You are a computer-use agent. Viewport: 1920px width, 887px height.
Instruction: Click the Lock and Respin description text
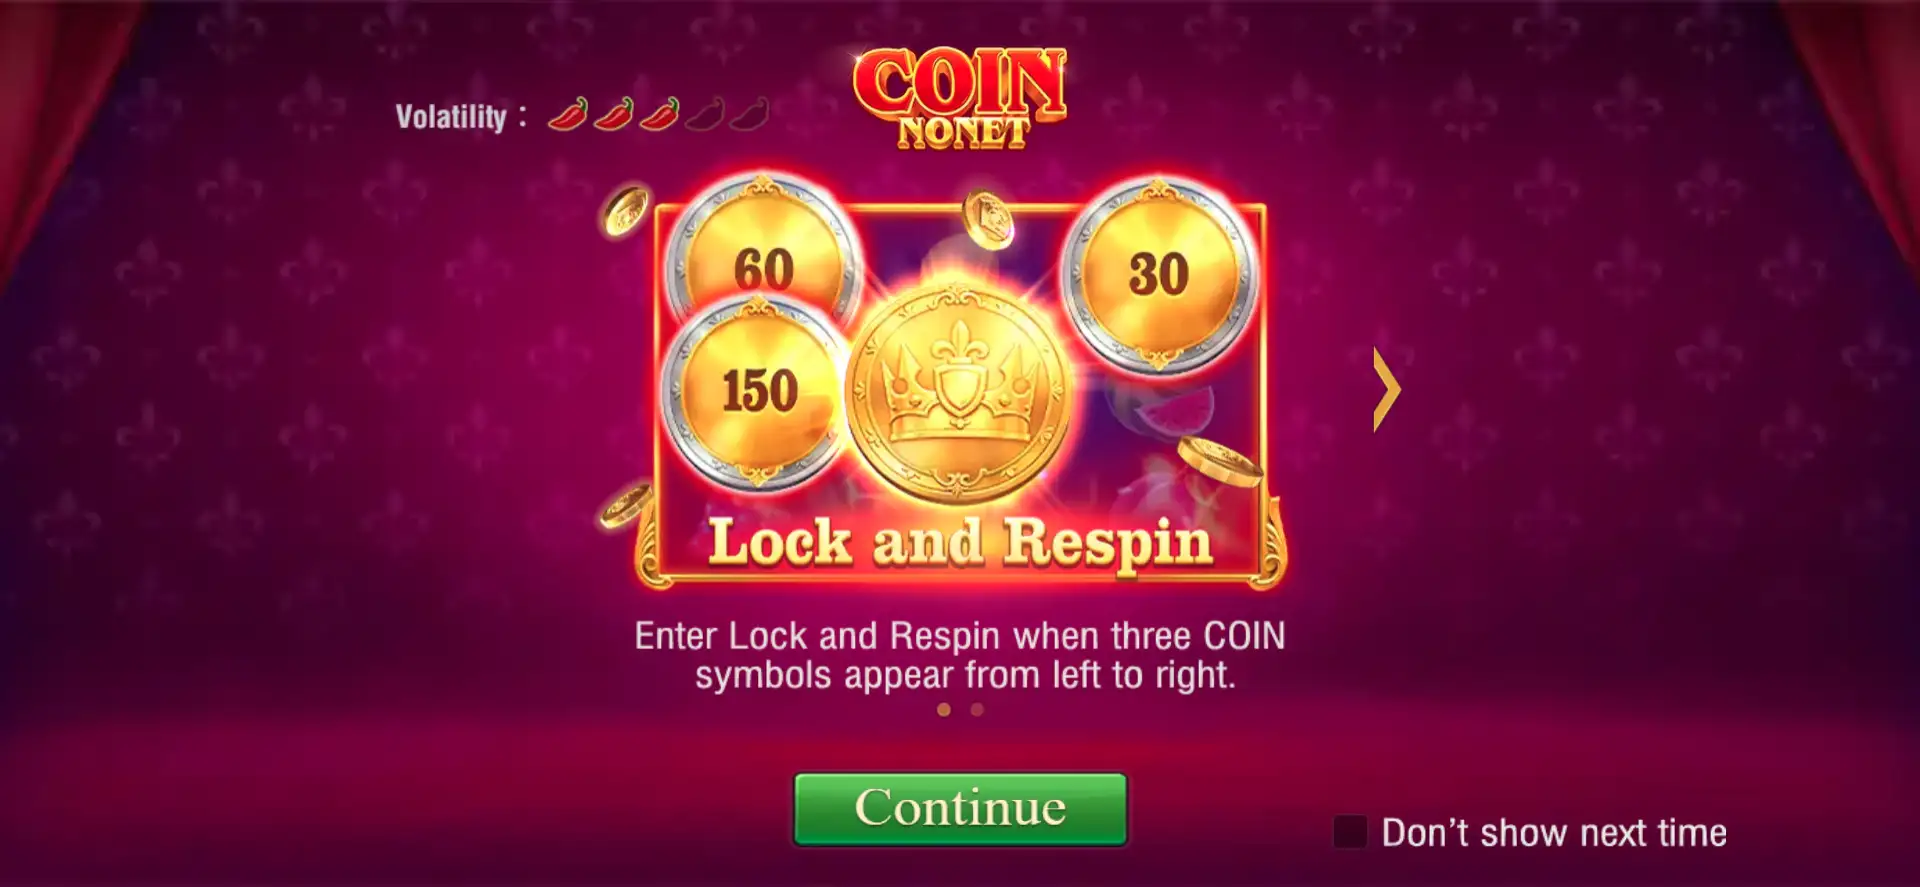[x=960, y=655]
